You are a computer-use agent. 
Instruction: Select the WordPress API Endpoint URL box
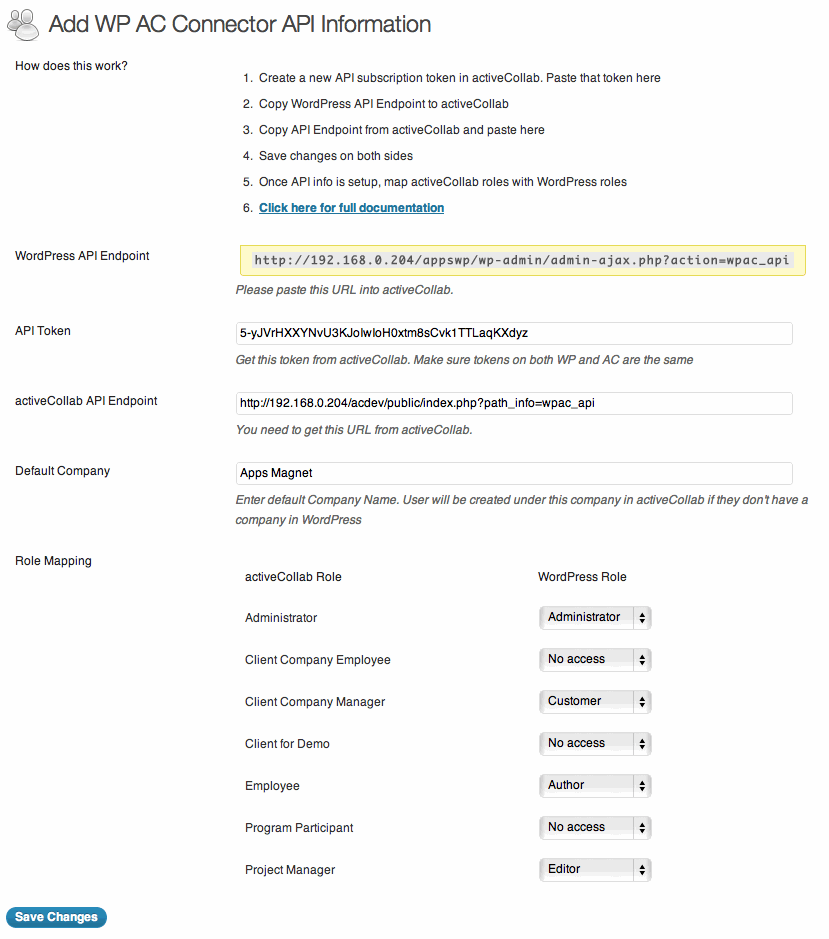[x=522, y=261]
